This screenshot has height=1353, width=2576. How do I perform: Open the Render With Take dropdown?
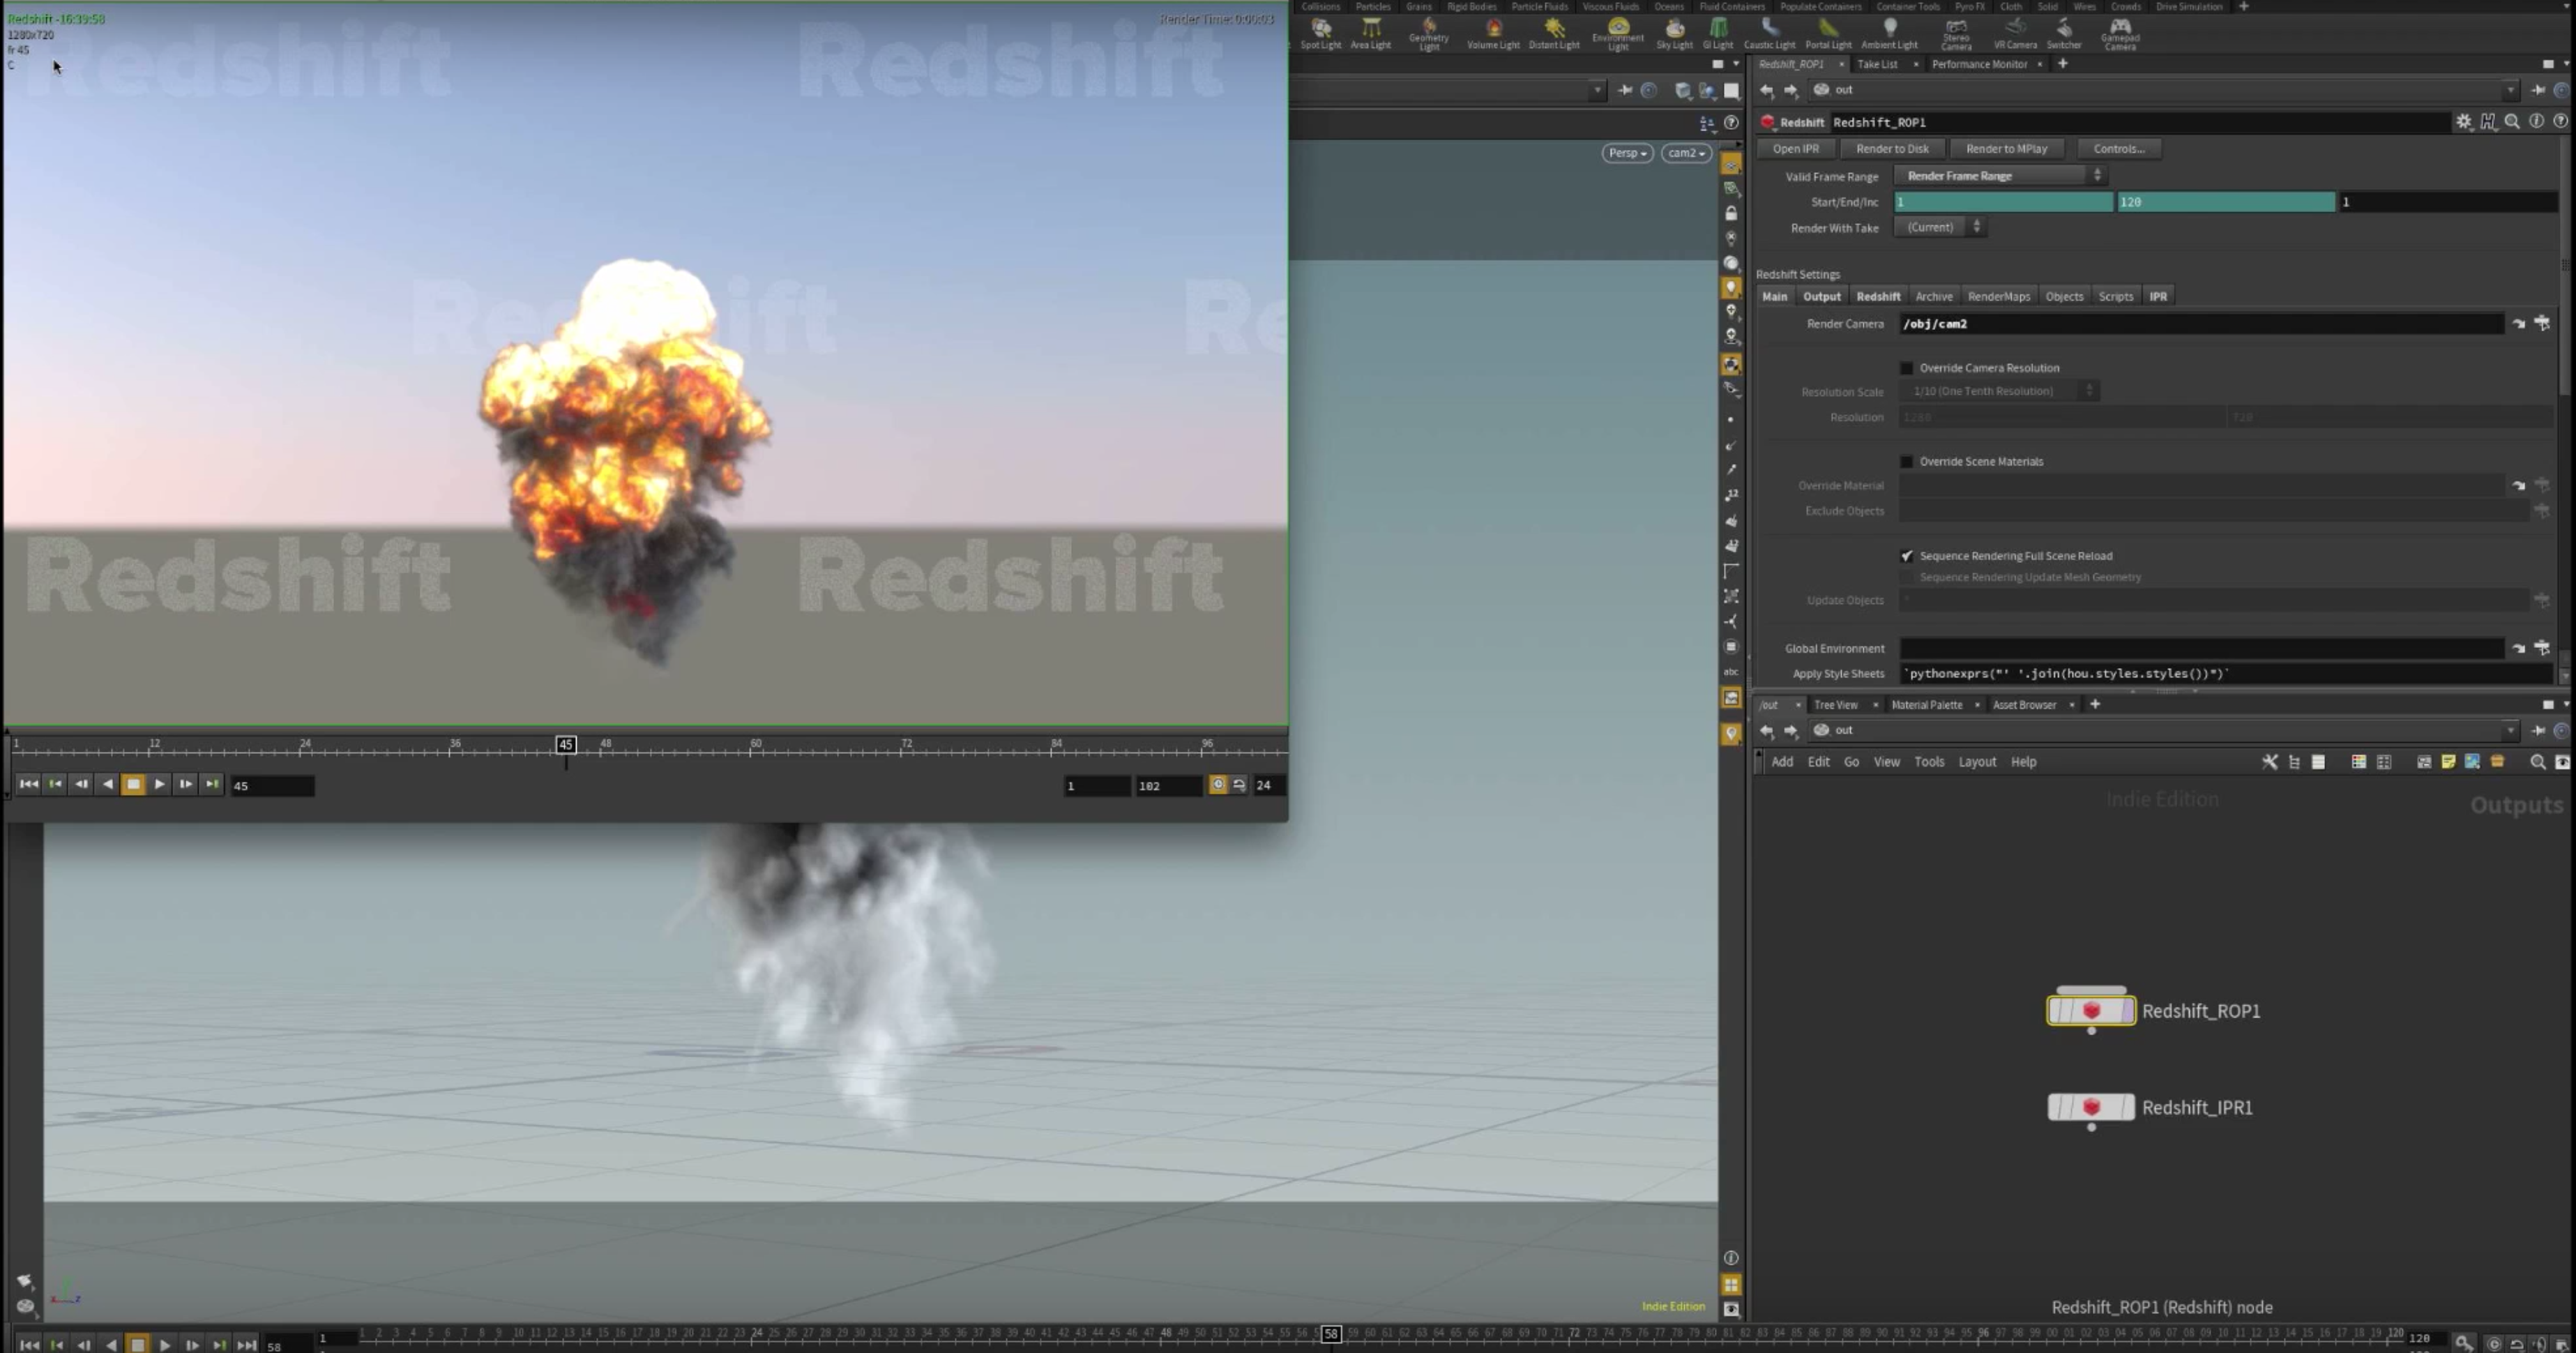1941,228
